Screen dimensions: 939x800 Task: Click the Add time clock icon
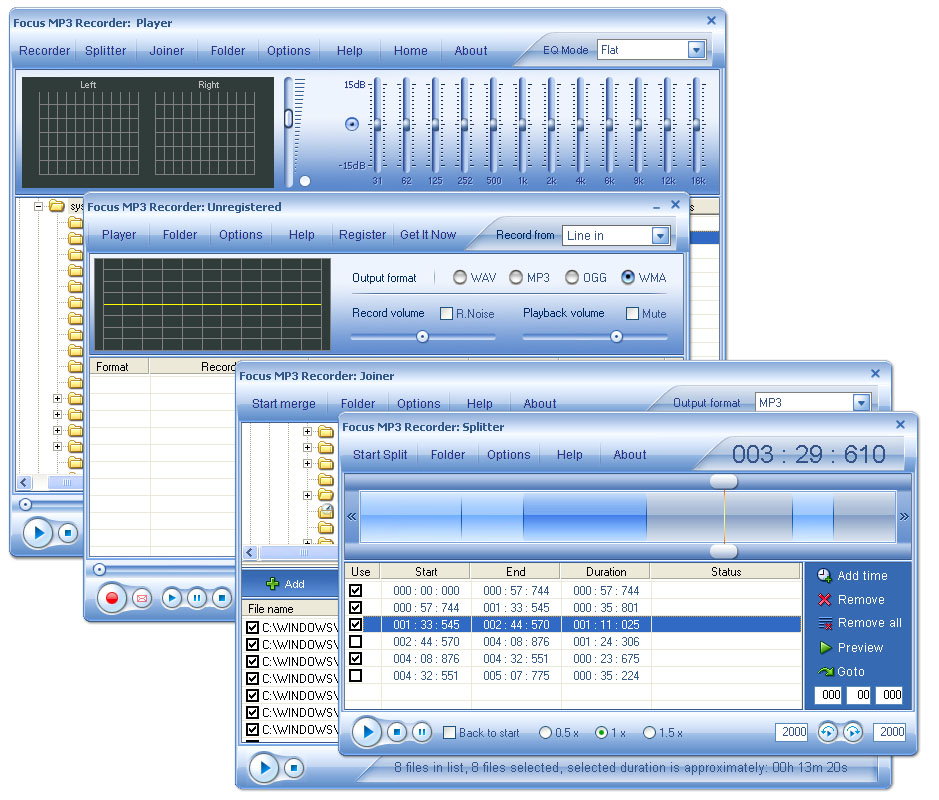(x=825, y=575)
